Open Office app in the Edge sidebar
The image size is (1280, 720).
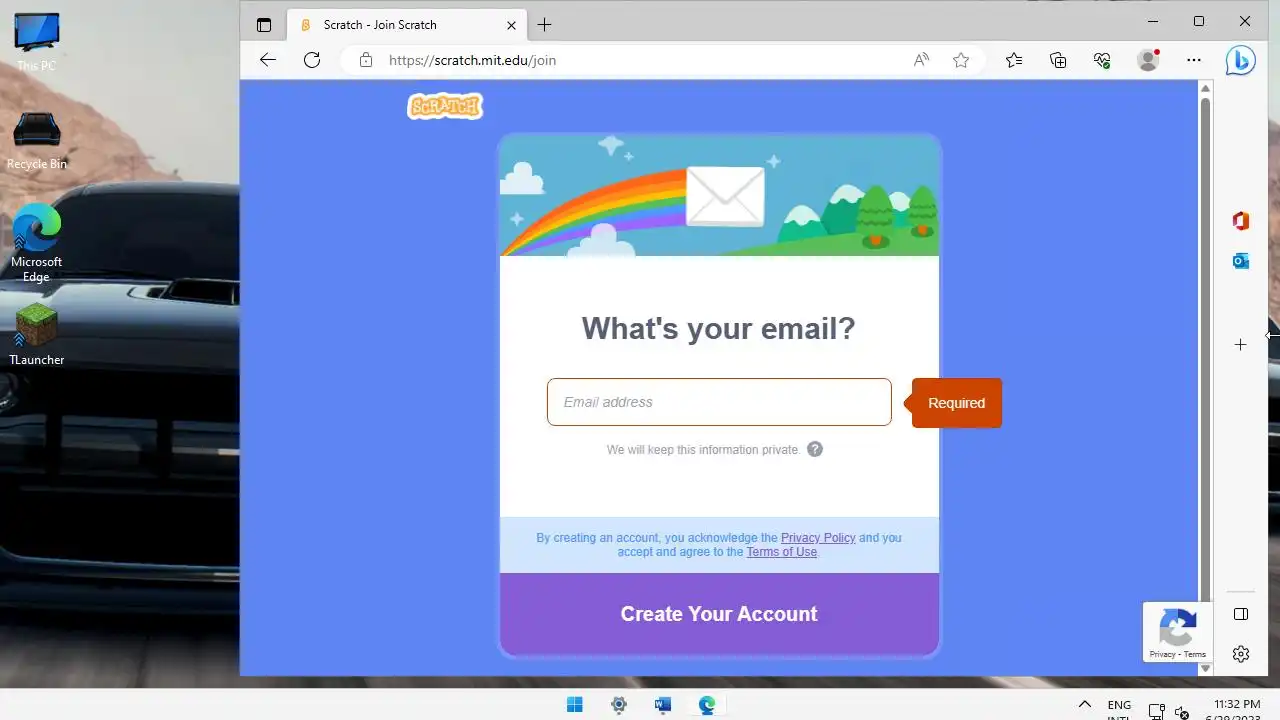(x=1241, y=221)
